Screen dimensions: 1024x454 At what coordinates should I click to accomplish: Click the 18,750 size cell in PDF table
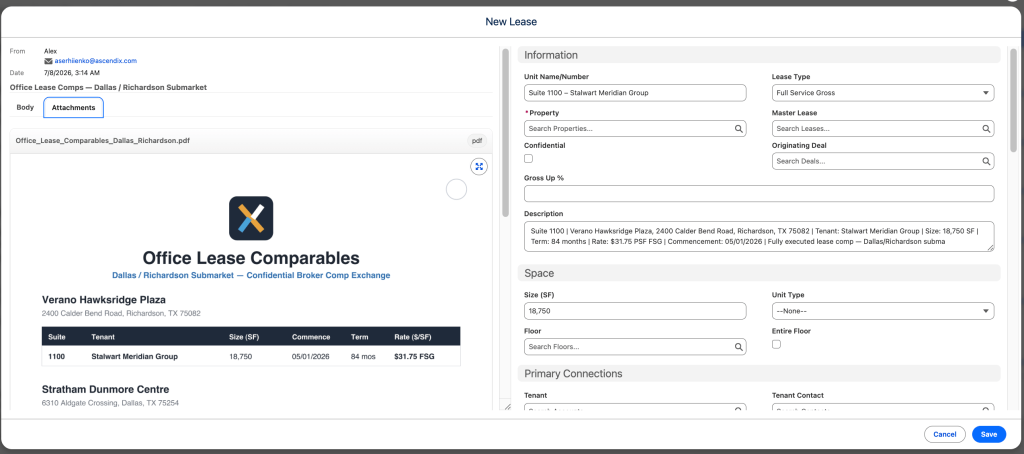[240, 357]
